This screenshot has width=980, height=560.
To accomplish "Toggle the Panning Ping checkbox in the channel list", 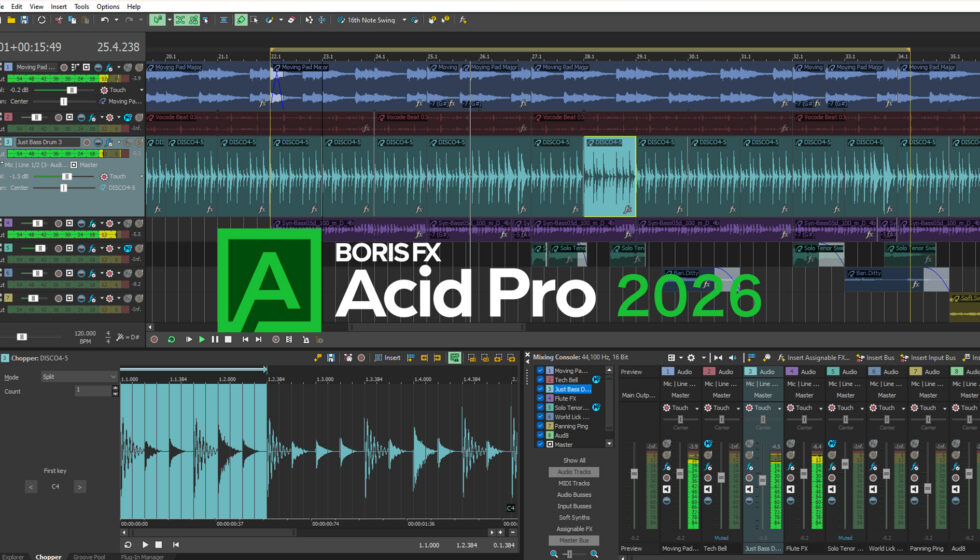I will [541, 426].
